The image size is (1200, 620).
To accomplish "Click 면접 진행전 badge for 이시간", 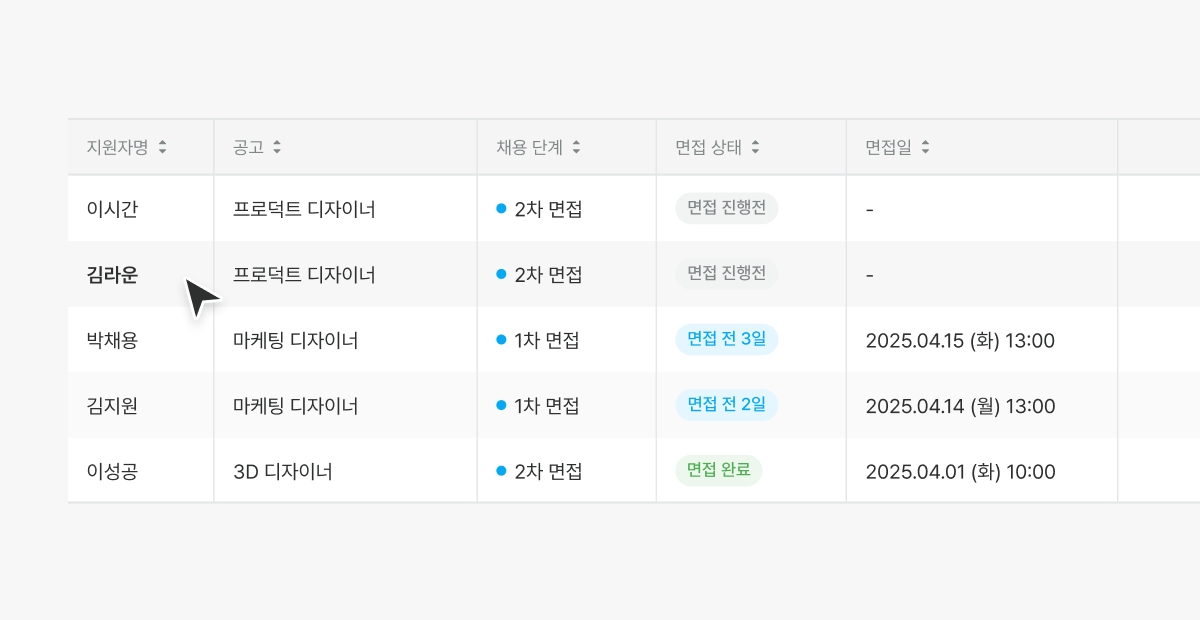I will click(x=726, y=208).
